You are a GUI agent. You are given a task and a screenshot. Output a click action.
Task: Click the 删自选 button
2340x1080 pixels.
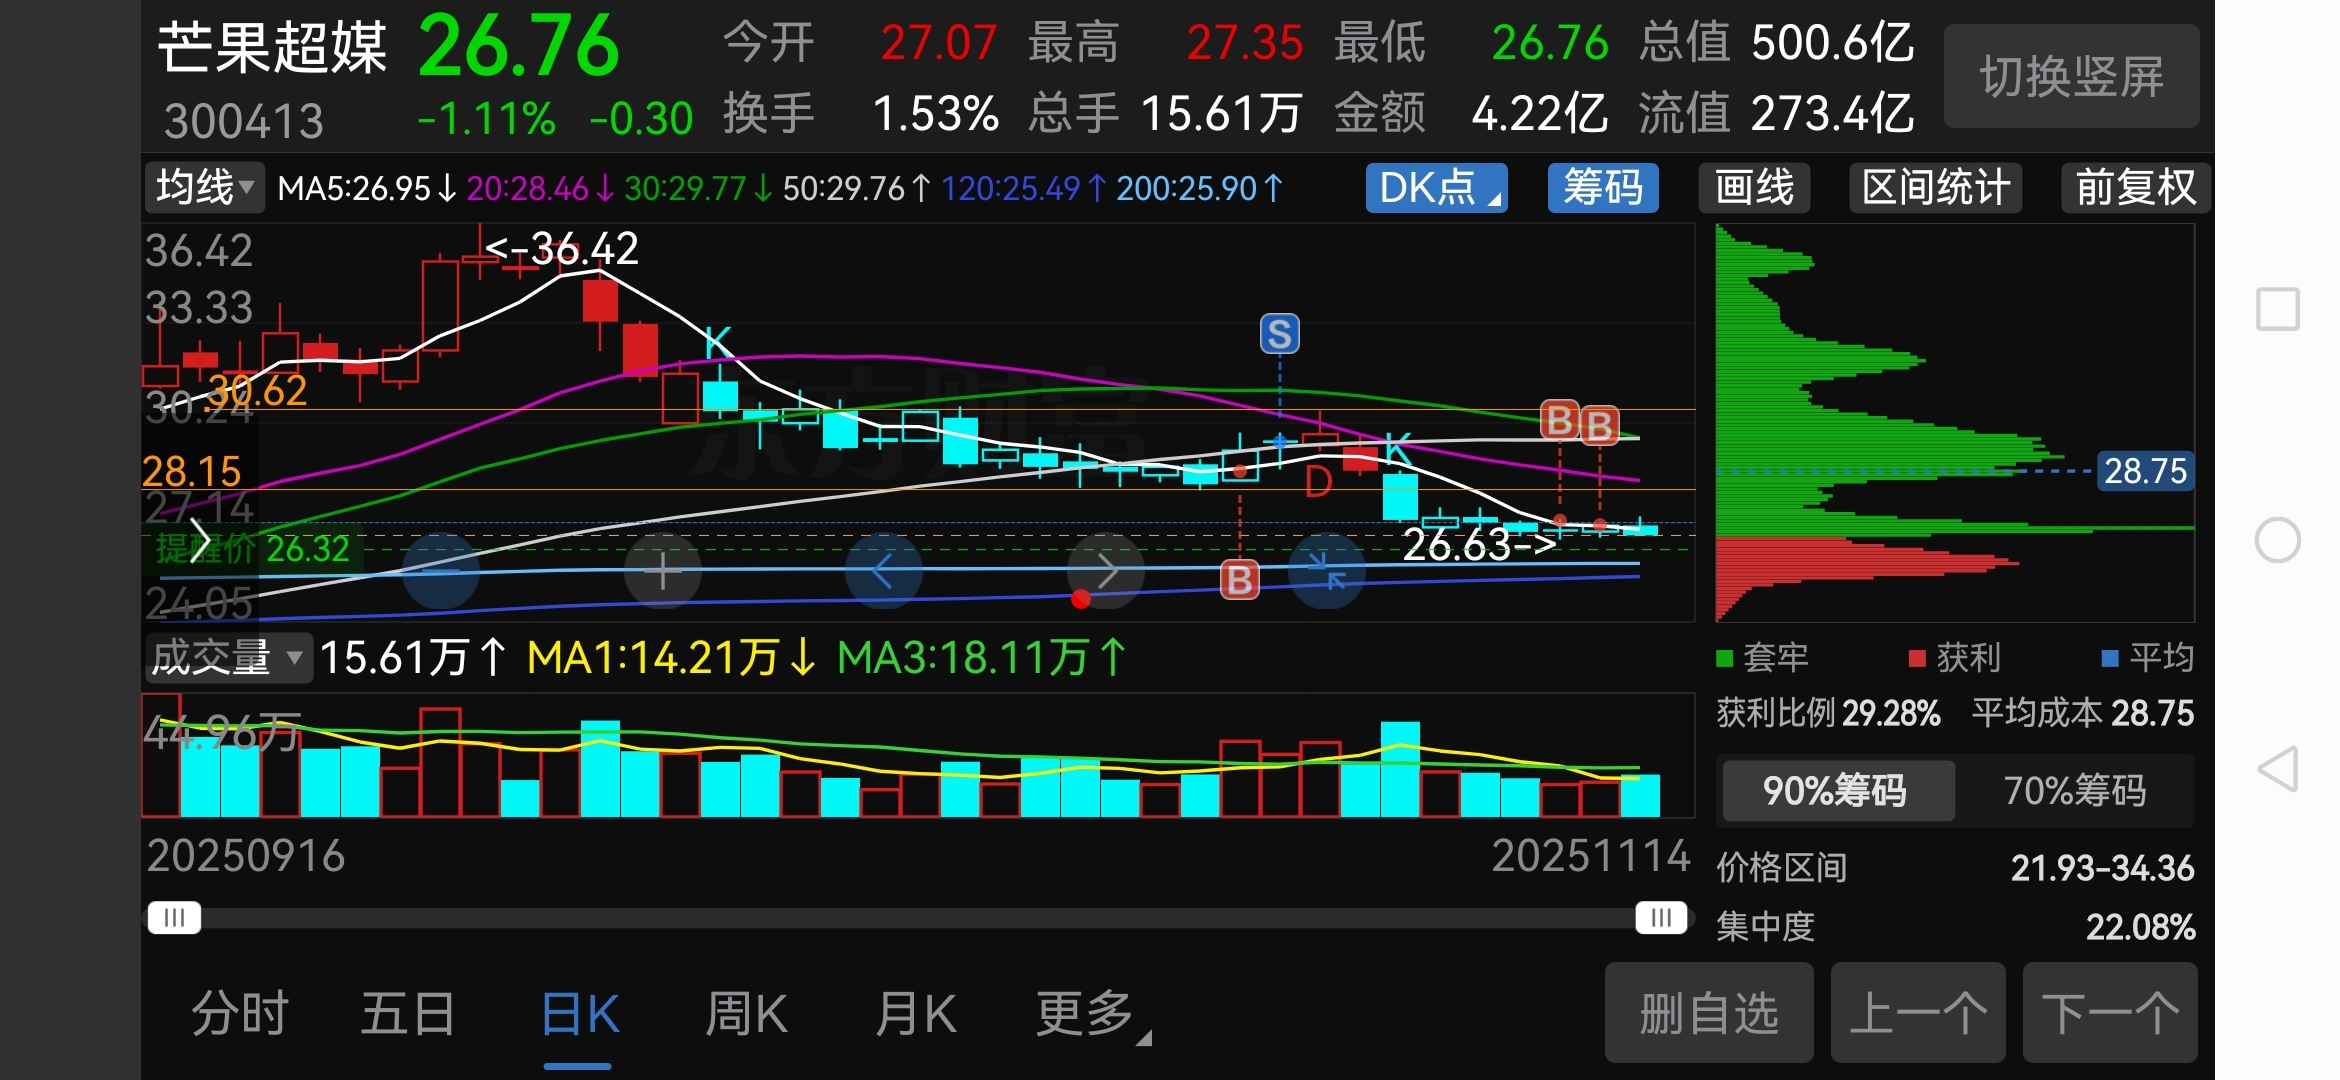coord(1708,1013)
